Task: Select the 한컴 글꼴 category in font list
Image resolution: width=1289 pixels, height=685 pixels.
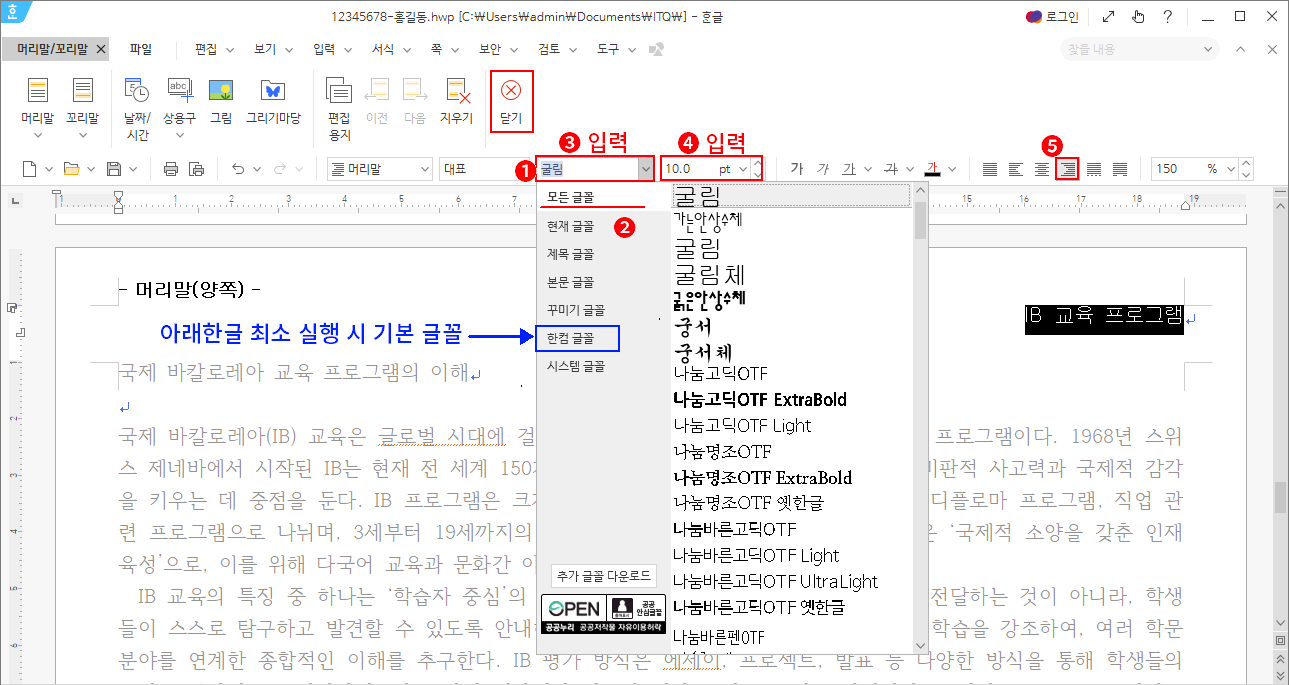Action: coord(578,337)
